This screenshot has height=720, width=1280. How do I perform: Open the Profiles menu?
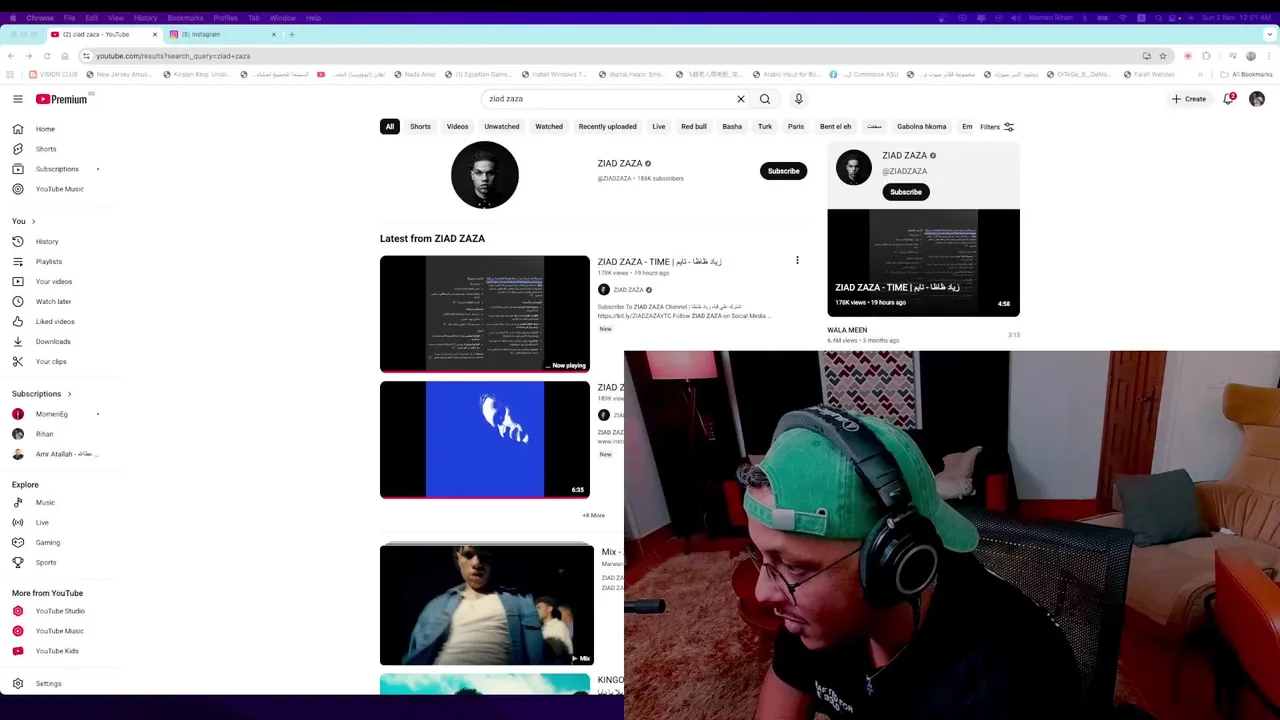[x=225, y=18]
